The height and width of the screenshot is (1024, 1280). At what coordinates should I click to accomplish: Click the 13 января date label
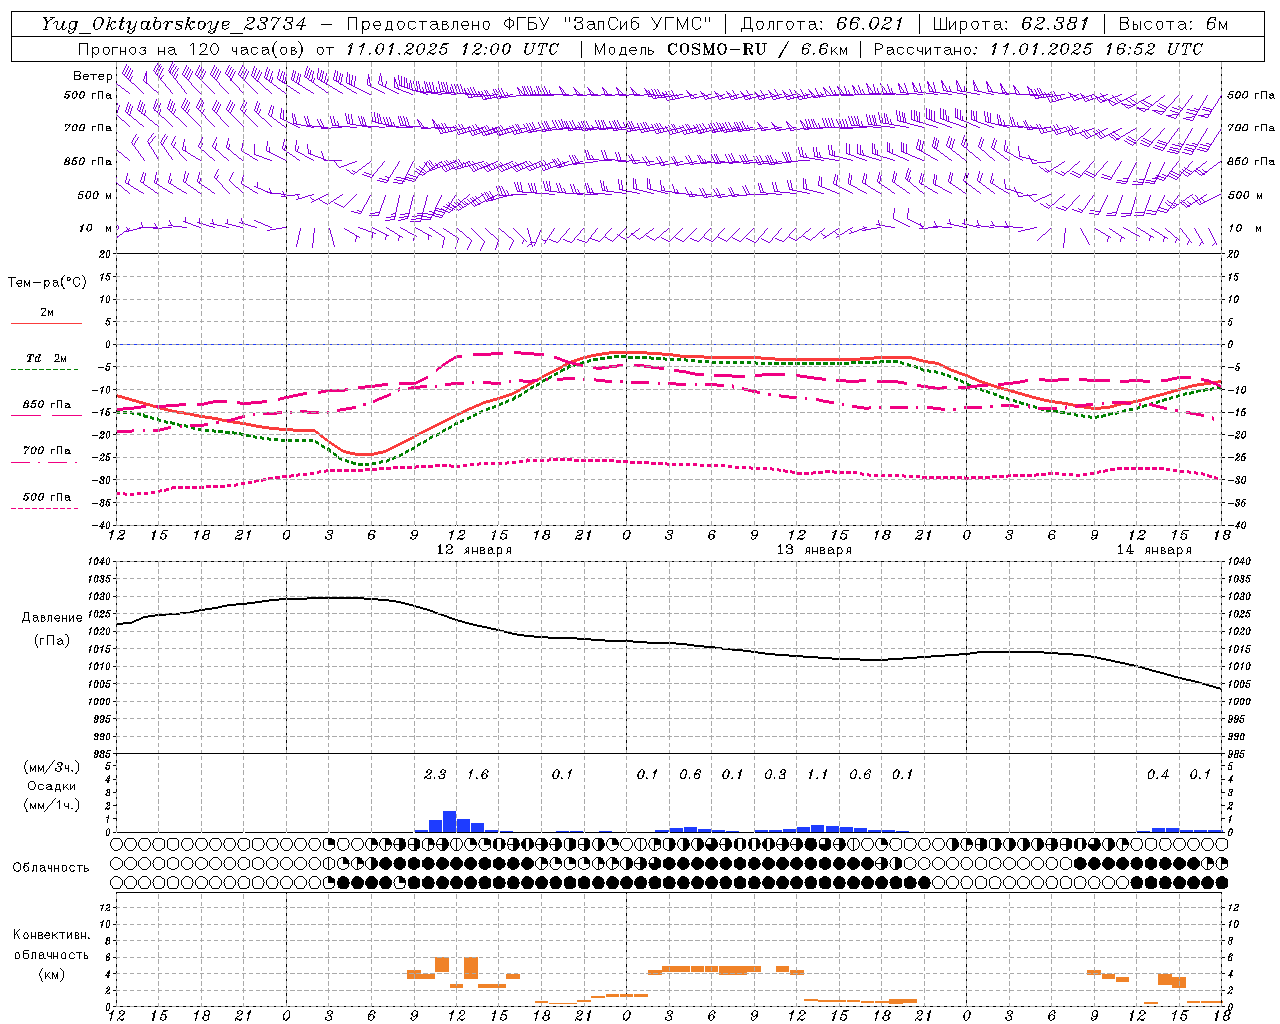coord(814,550)
